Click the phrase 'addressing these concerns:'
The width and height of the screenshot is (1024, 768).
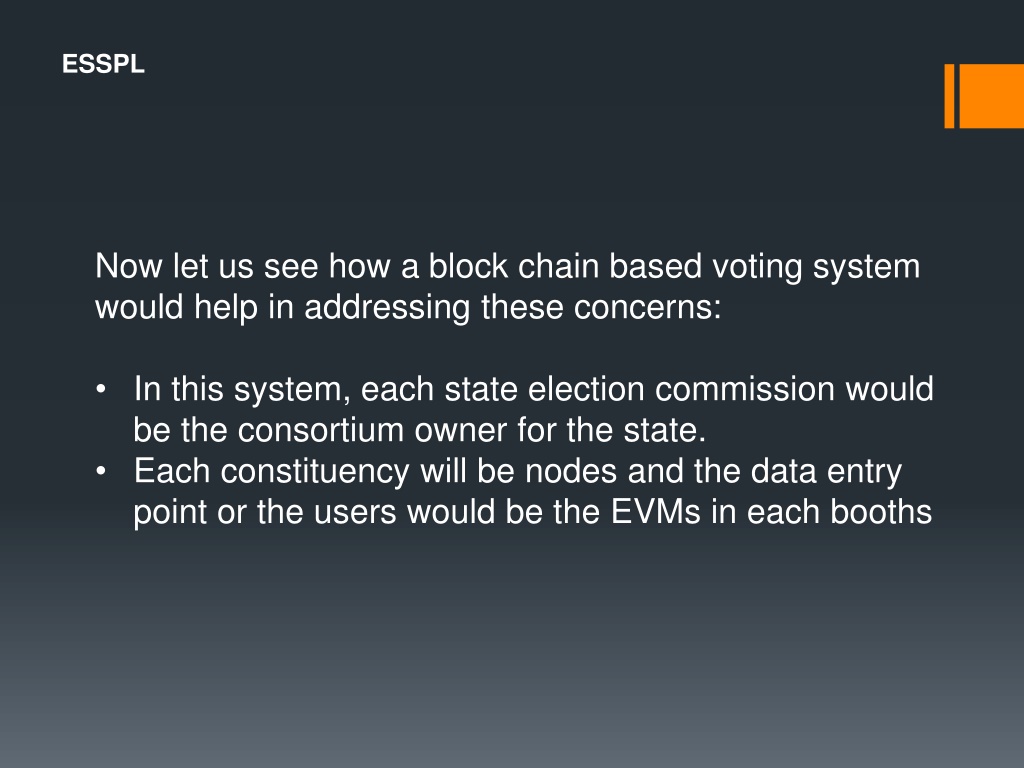(513, 308)
